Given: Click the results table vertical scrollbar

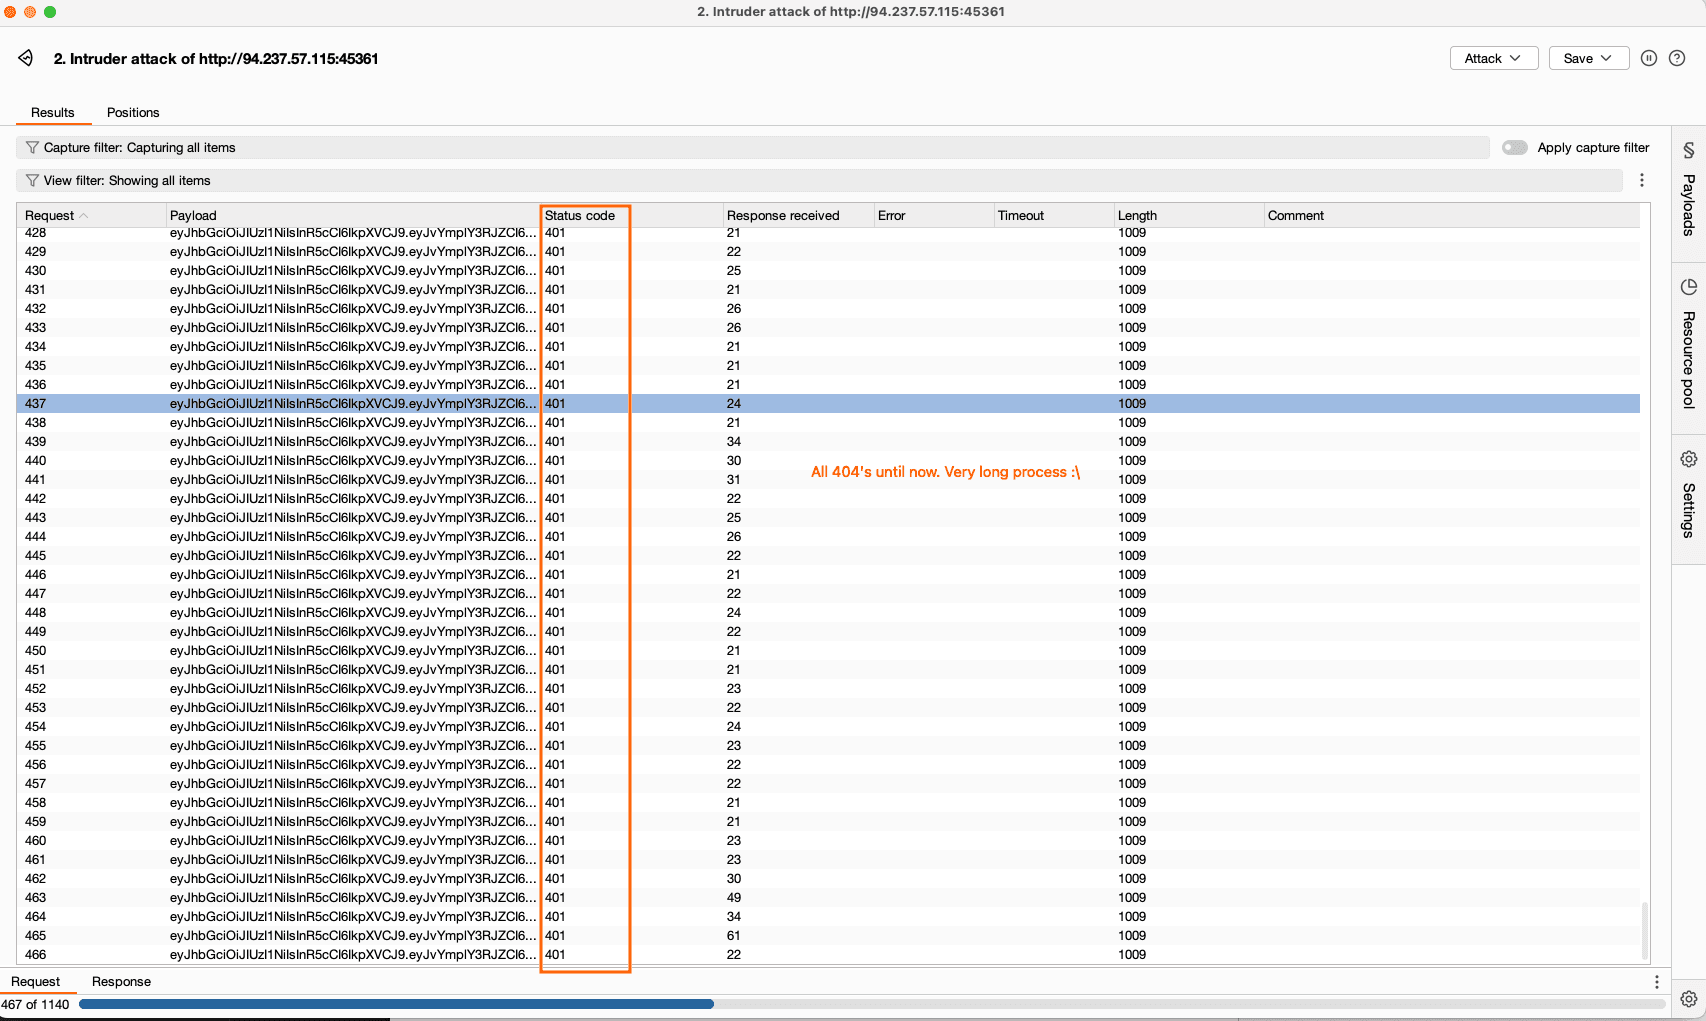Looking at the screenshot, I should click(1645, 930).
